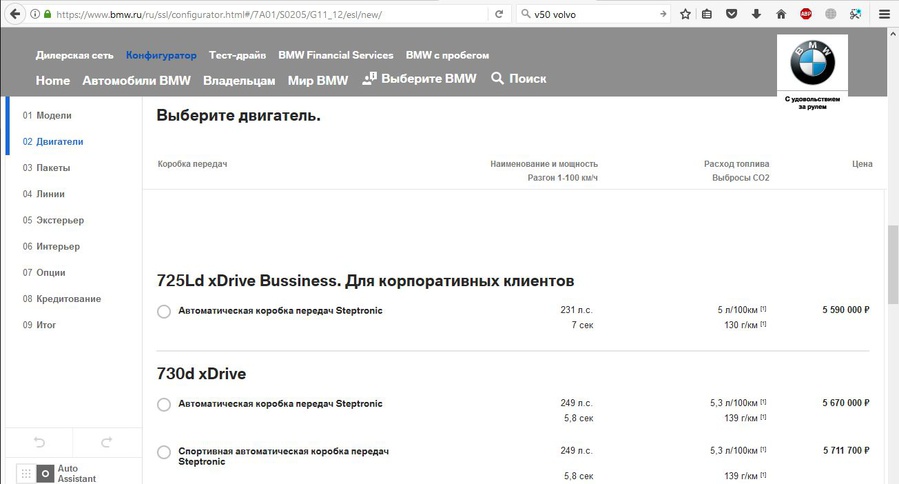The height and width of the screenshot is (484, 899).
Task: Open BMW с пробегом link
Action: pyautogui.click(x=447, y=55)
